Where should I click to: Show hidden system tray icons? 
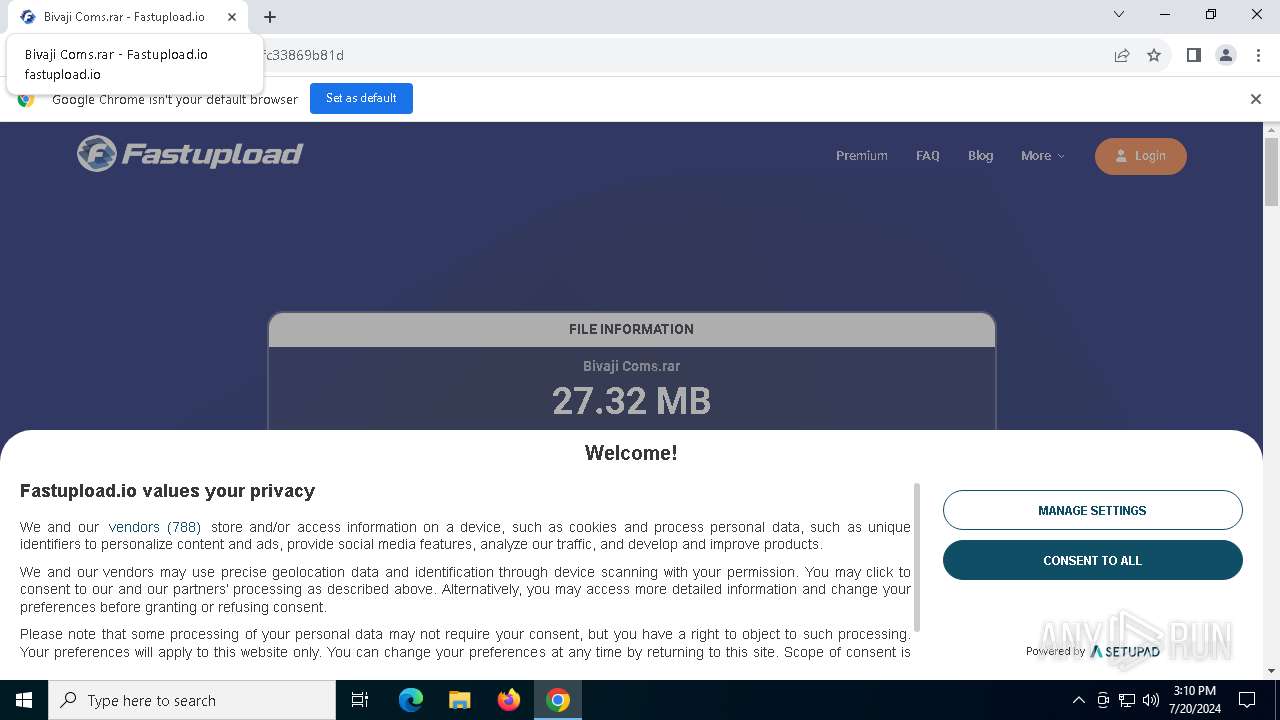click(1078, 700)
